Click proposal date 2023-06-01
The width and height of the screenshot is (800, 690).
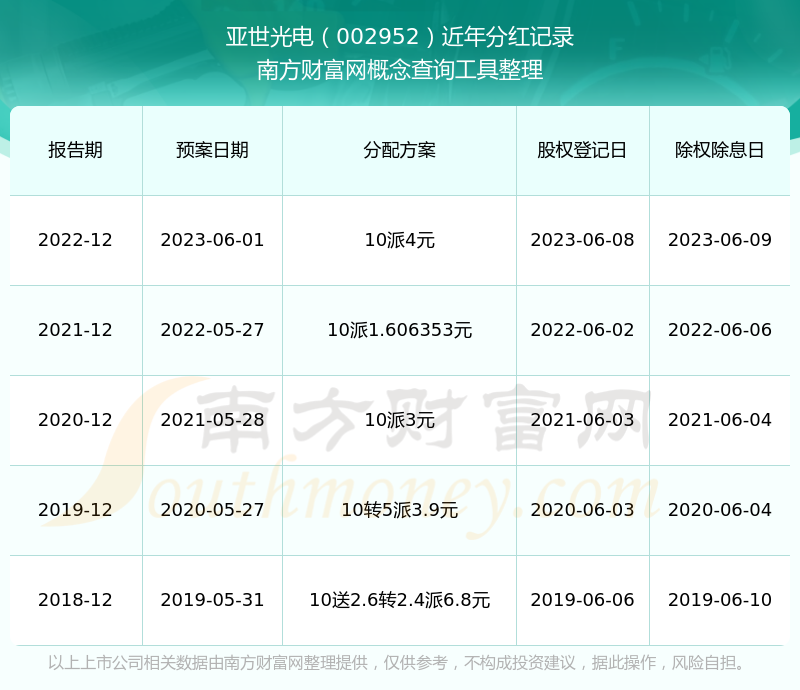coord(212,240)
